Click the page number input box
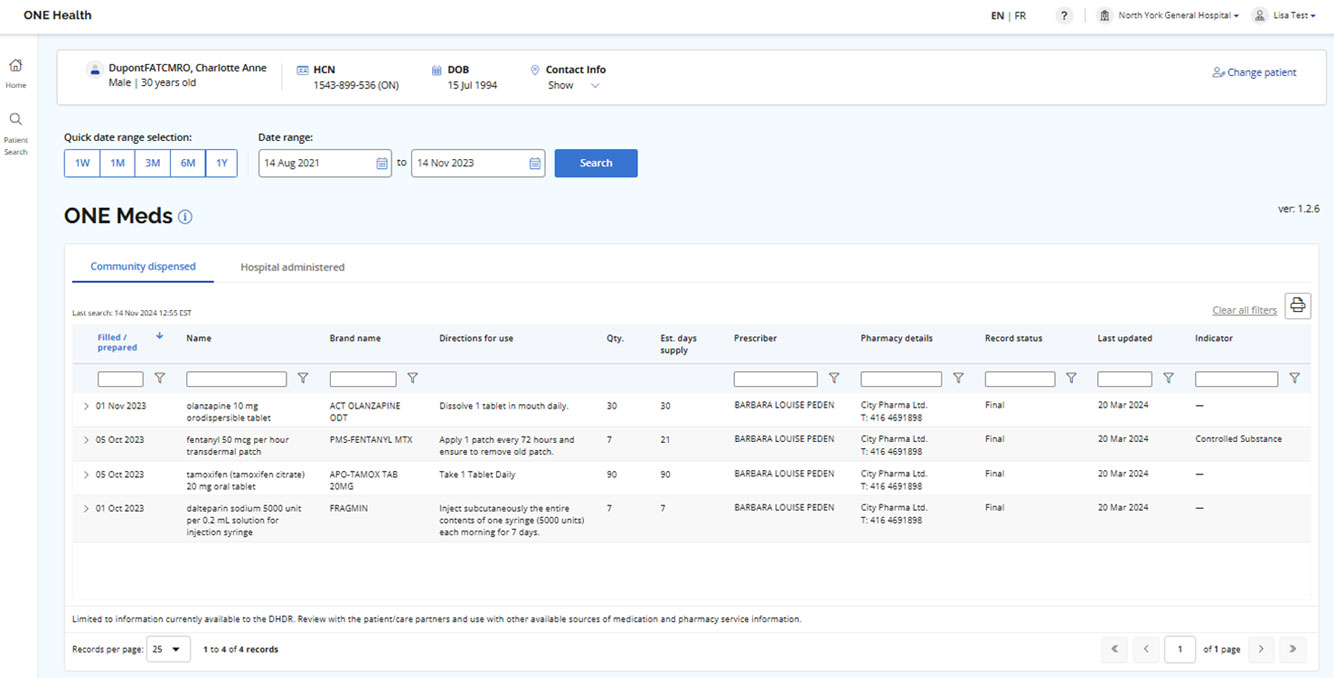The image size is (1334, 678). click(x=1180, y=649)
